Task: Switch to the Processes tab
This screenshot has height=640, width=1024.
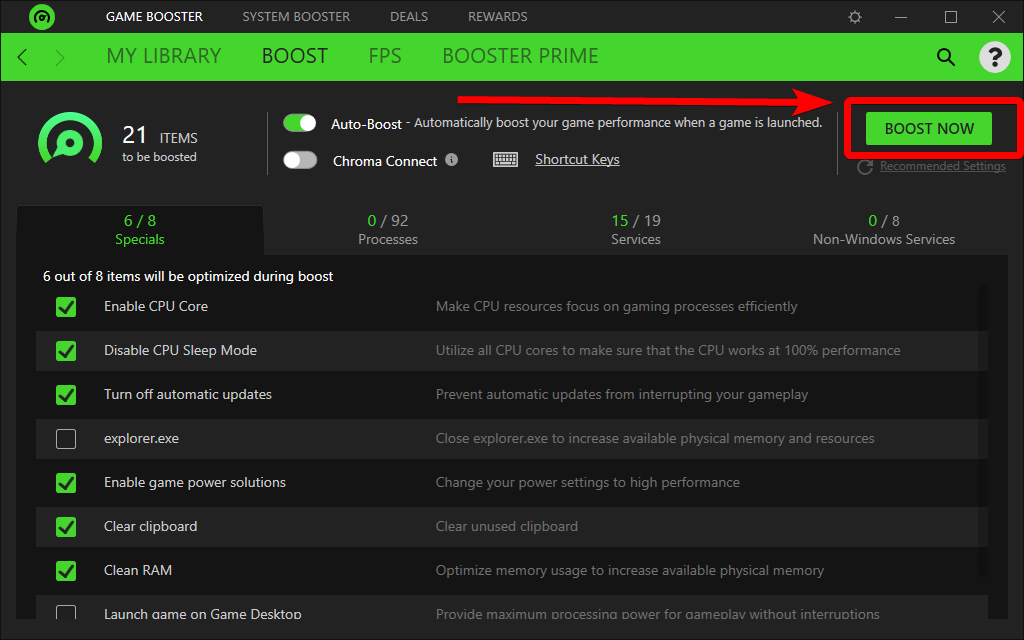Action: click(x=388, y=230)
